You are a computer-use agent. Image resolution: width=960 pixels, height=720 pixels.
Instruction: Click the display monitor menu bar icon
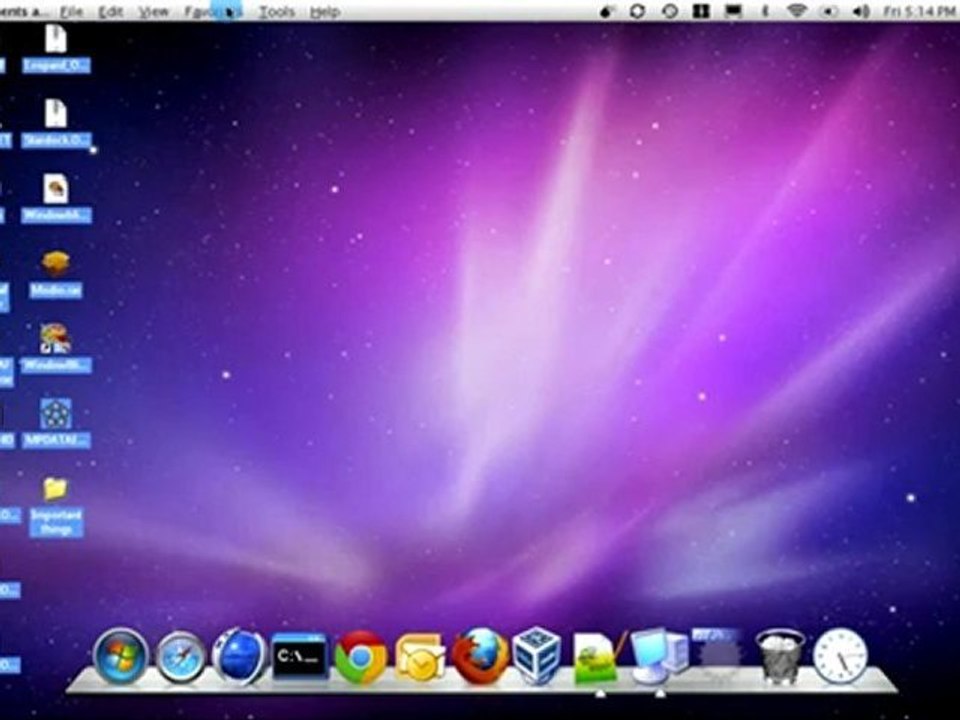click(x=733, y=11)
